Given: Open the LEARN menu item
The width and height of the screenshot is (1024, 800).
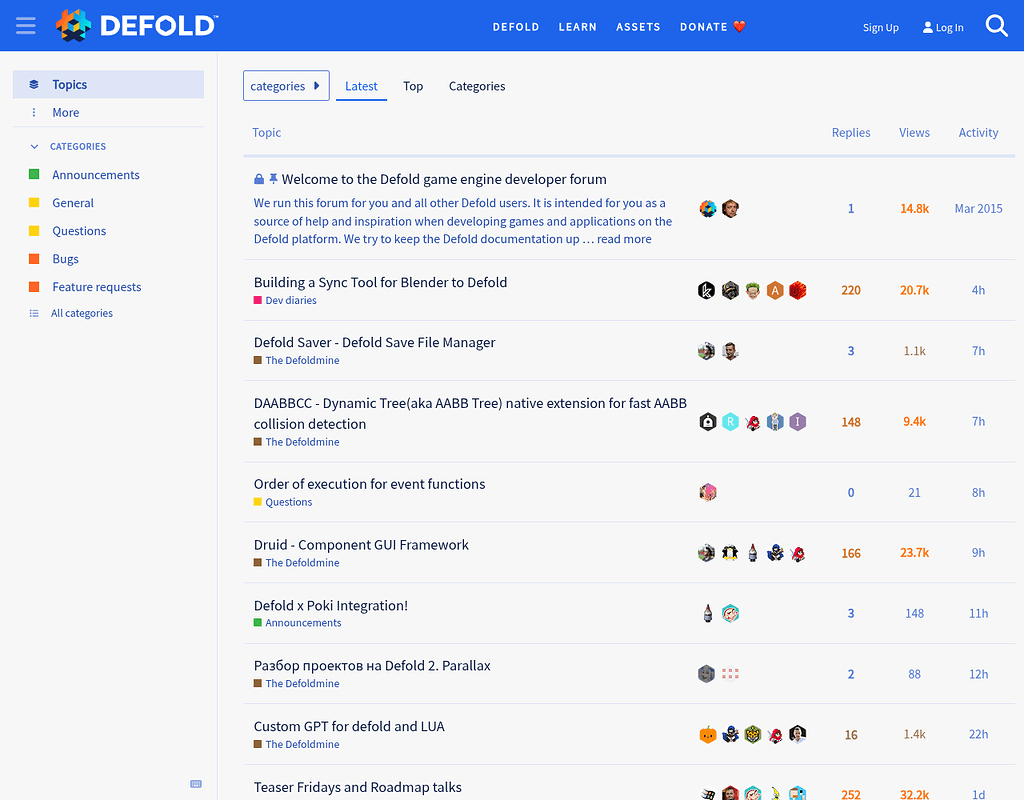Looking at the screenshot, I should [577, 27].
